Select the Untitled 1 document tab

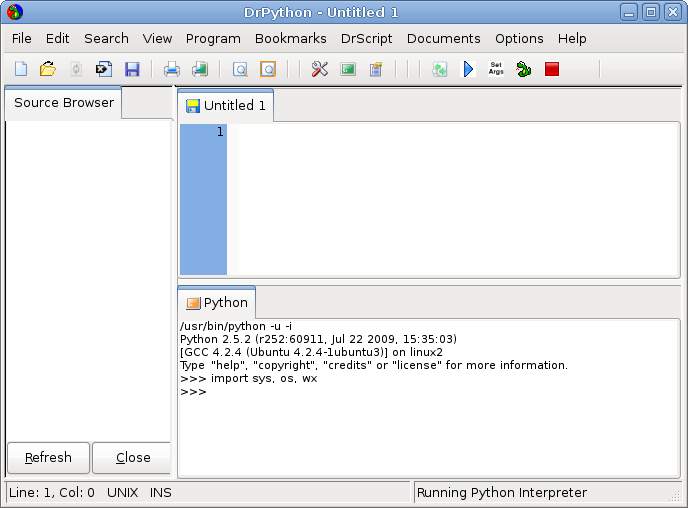(226, 105)
